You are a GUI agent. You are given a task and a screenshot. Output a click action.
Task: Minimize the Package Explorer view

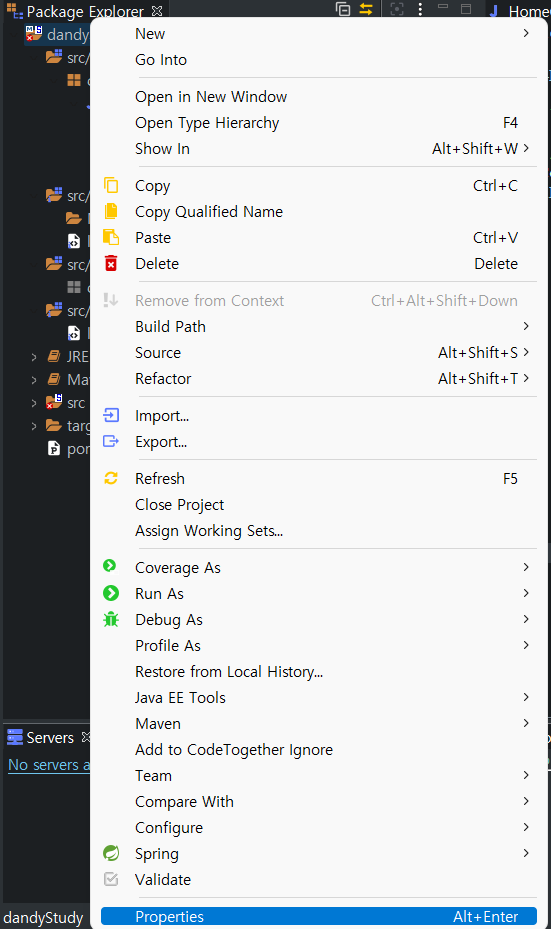point(443,7)
